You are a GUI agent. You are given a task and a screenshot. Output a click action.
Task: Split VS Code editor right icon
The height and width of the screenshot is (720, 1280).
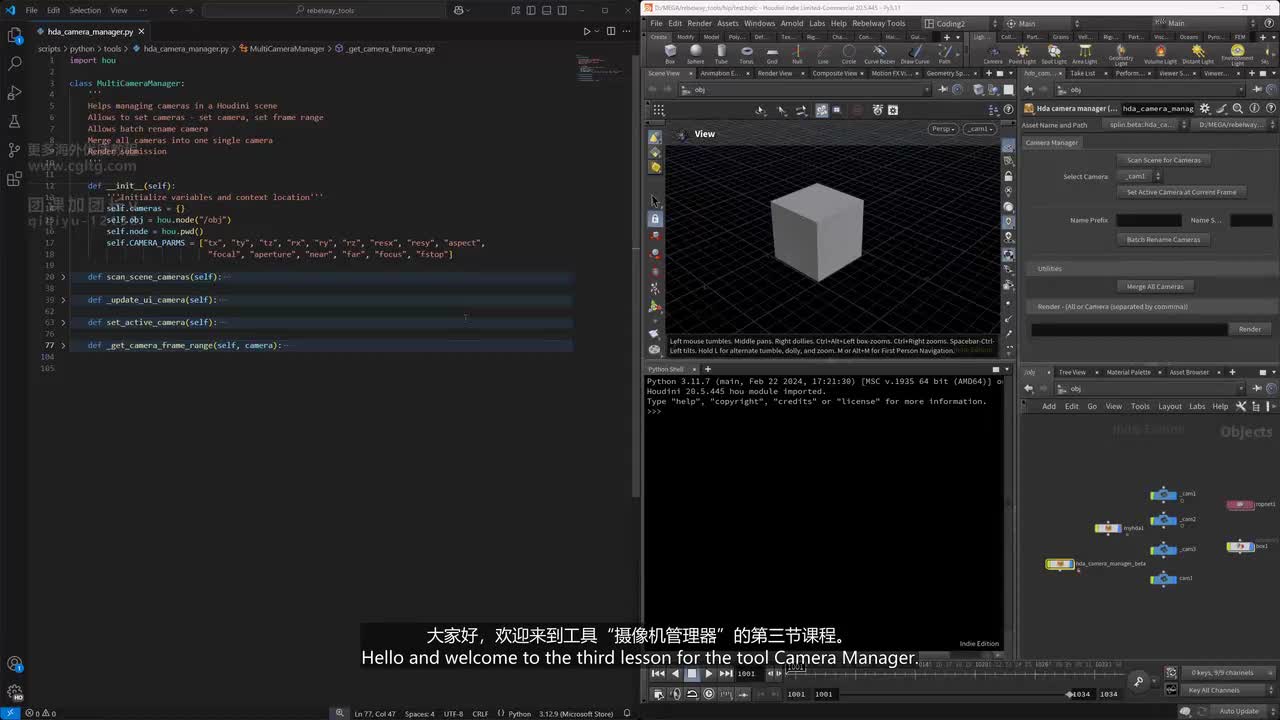[611, 31]
